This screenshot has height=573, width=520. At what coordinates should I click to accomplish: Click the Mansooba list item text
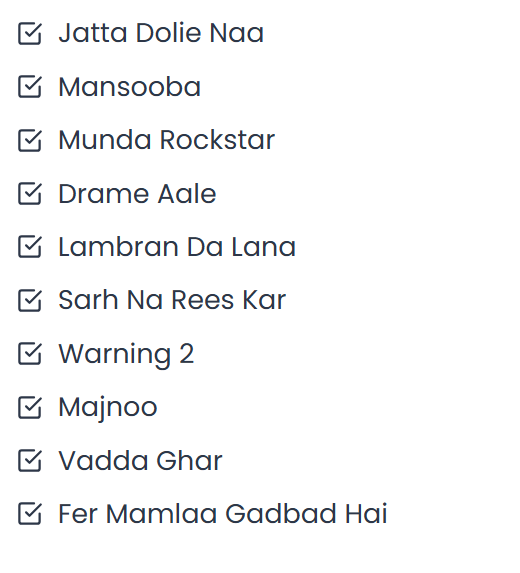tap(130, 87)
